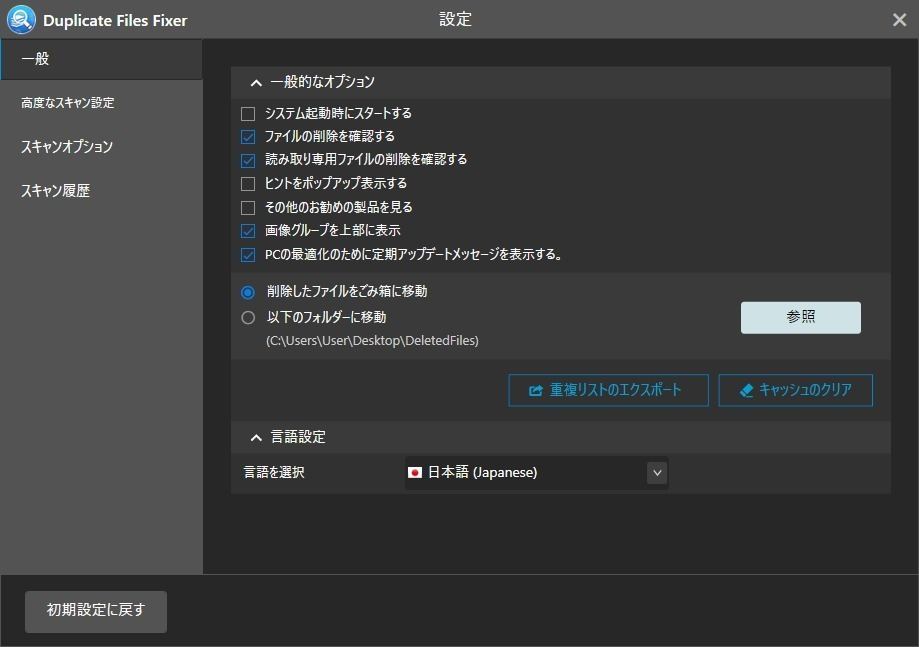Click キャッシュのクリア button

point(795,390)
